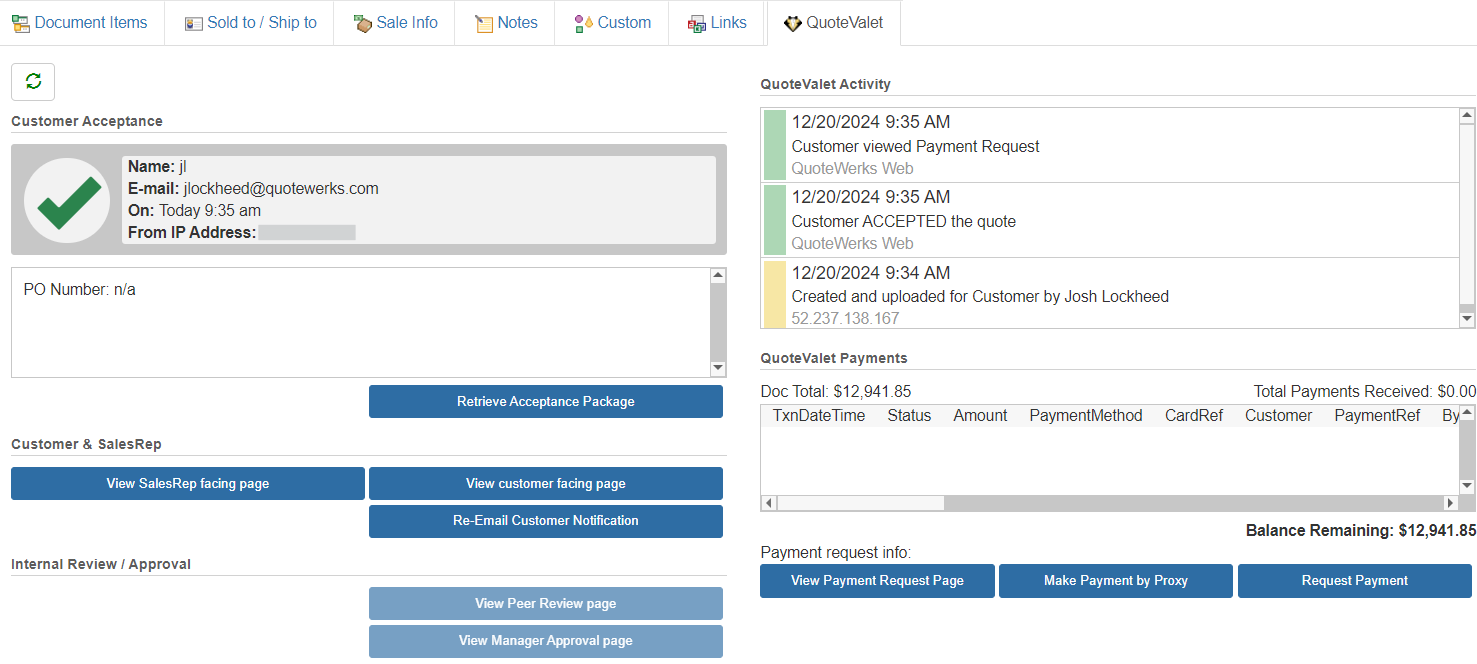1477x664 pixels.
Task: Click the 'From IP Address:' label
Action: [x=192, y=233]
